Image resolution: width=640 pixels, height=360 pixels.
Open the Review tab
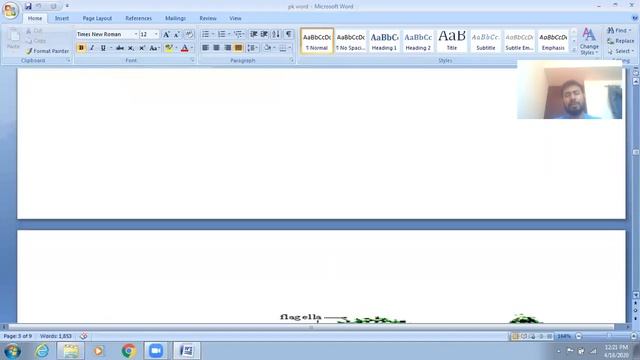tap(208, 18)
